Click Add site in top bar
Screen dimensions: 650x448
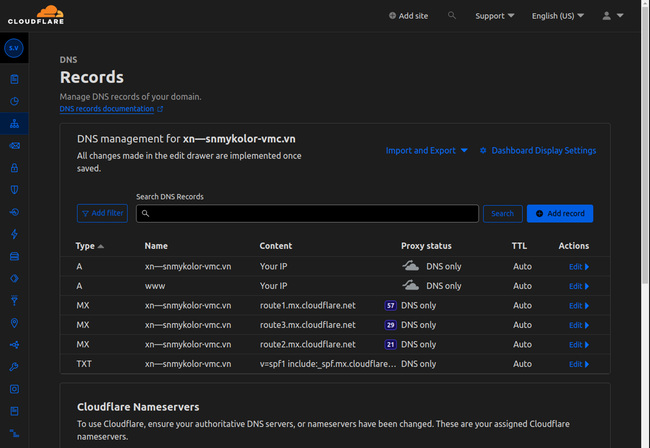[x=408, y=16]
